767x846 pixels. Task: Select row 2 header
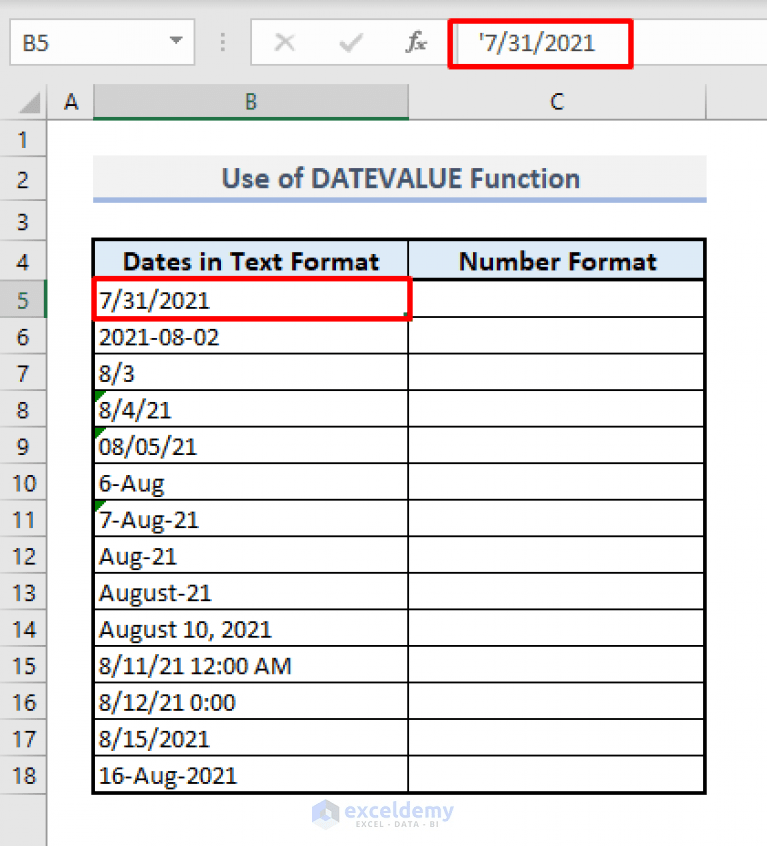coord(23,179)
